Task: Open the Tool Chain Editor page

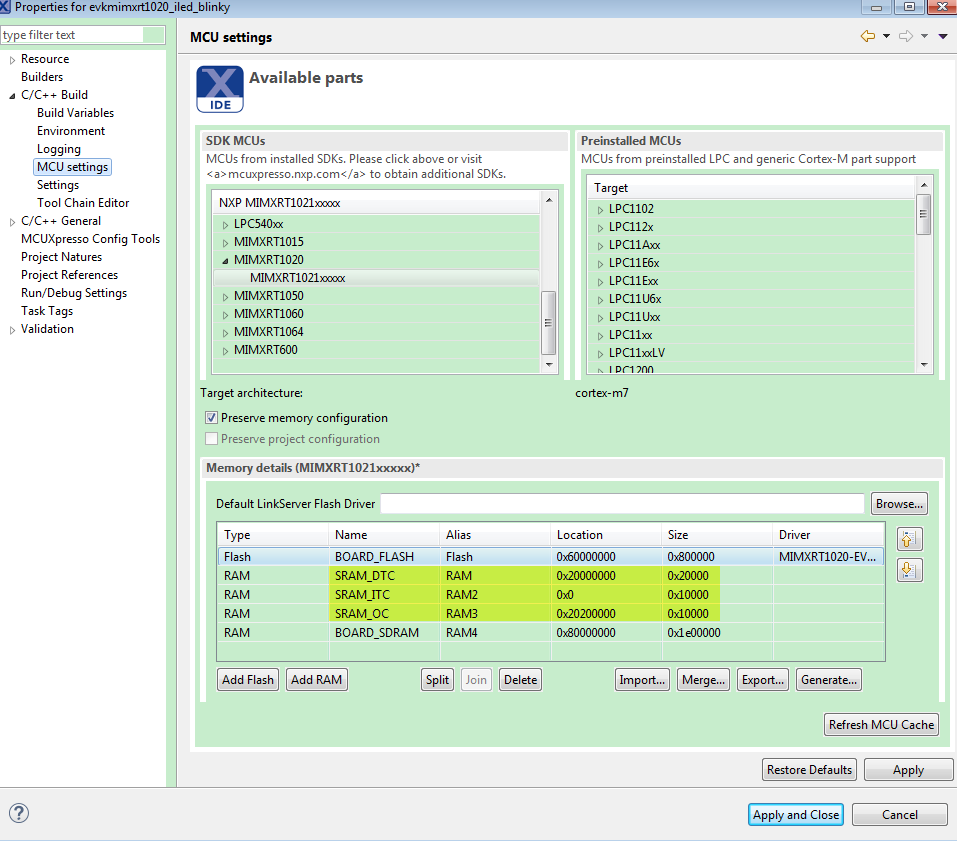Action: coord(83,203)
